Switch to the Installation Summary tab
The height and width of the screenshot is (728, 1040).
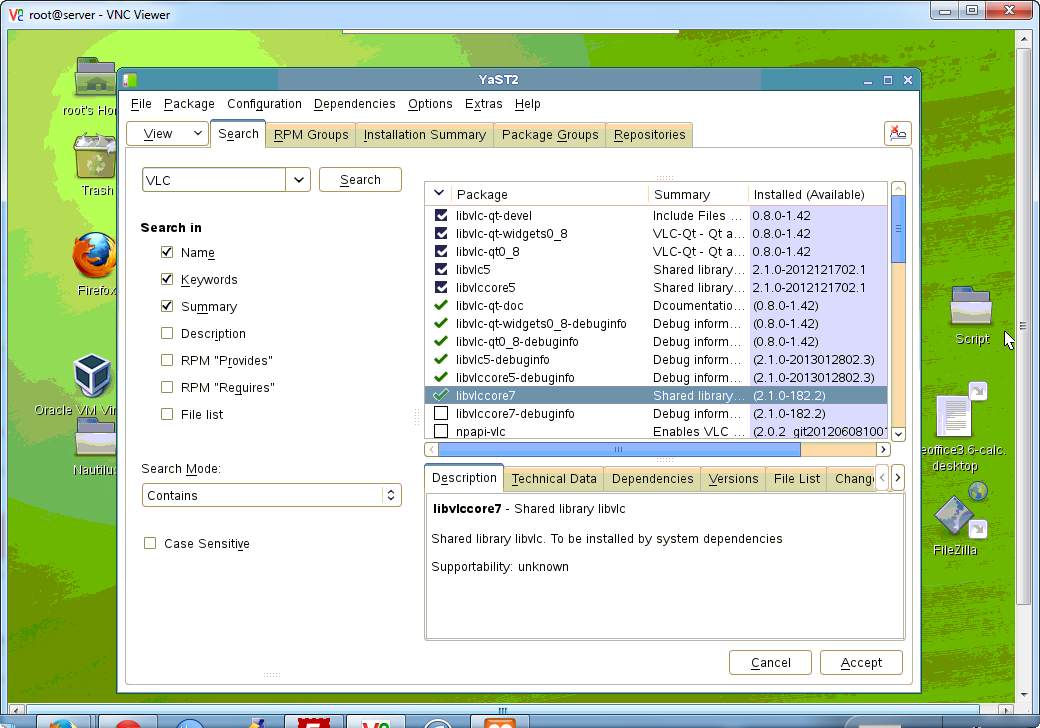424,135
